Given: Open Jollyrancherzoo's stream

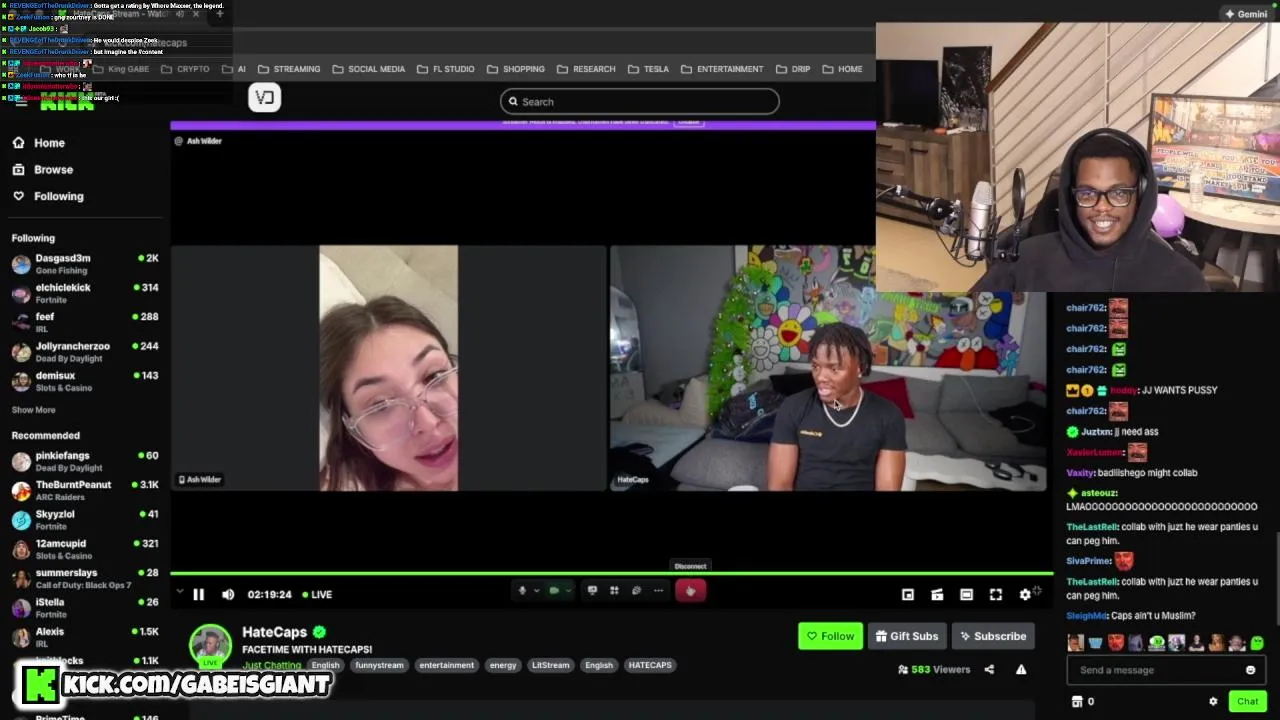Looking at the screenshot, I should click(x=85, y=352).
